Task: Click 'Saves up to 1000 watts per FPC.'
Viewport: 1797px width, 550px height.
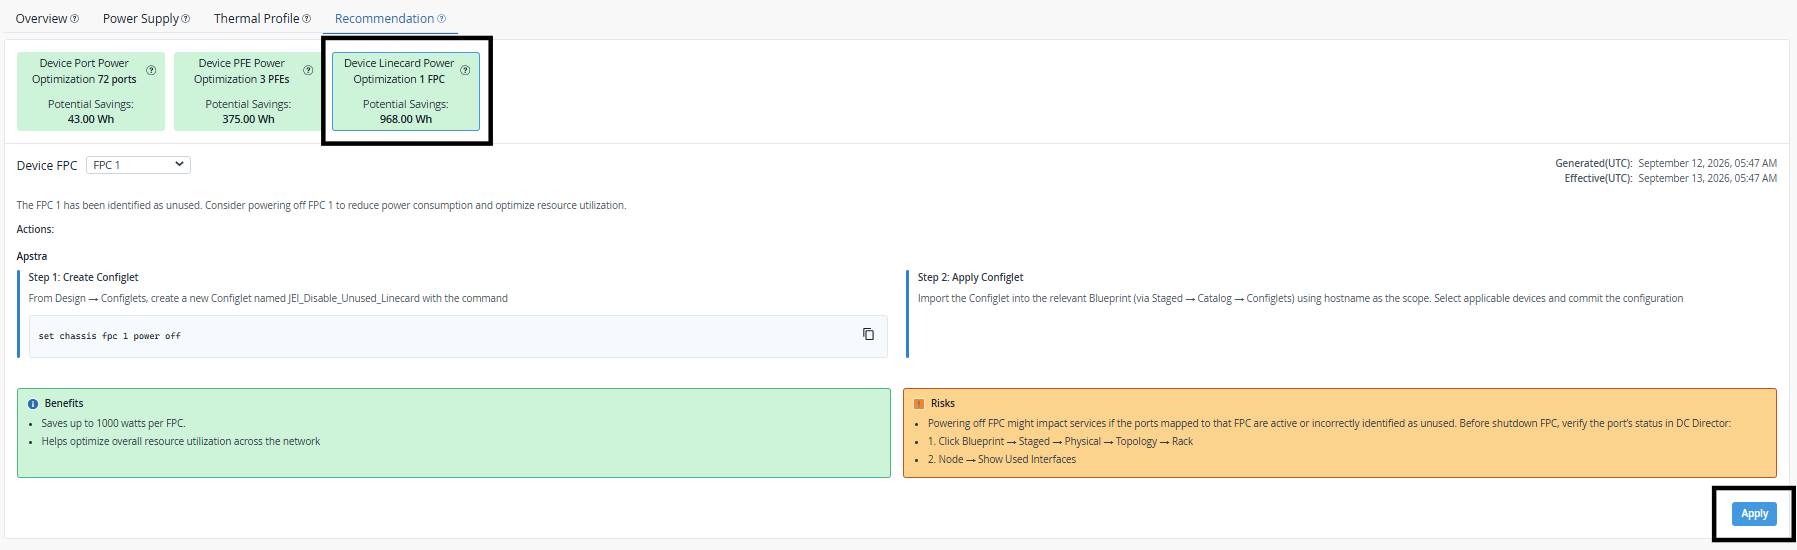Action: click(113, 423)
